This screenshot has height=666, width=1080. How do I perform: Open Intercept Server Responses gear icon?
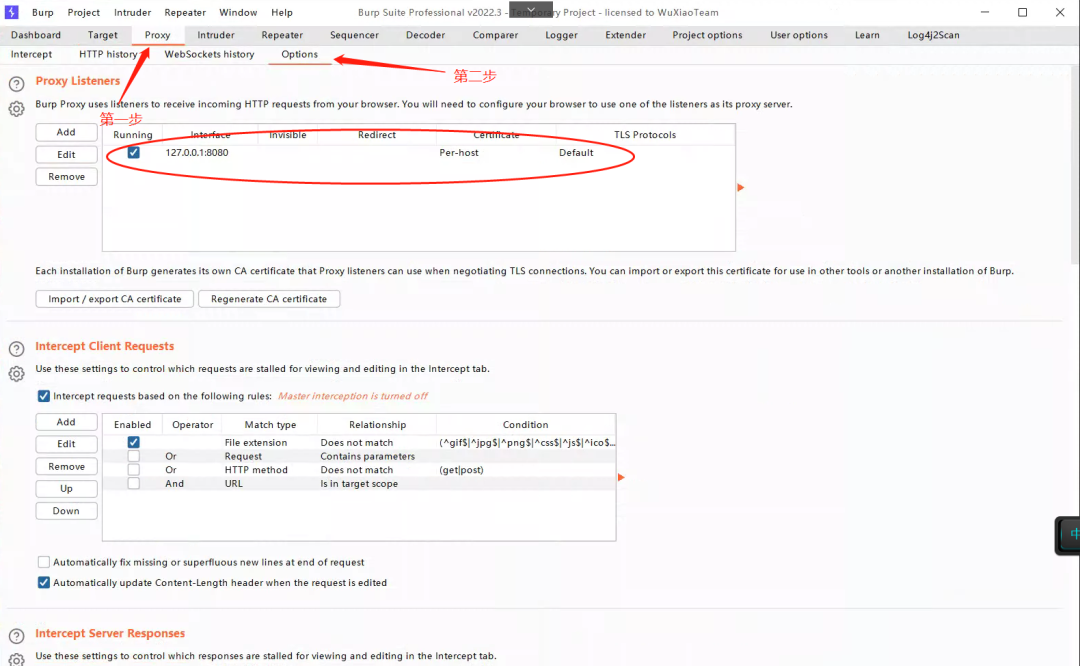[x=17, y=659]
